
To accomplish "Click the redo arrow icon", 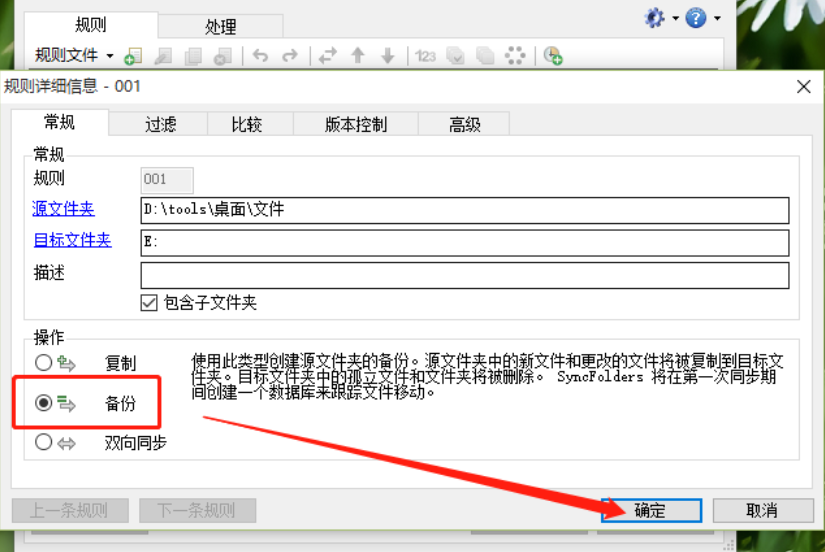I will [290, 55].
